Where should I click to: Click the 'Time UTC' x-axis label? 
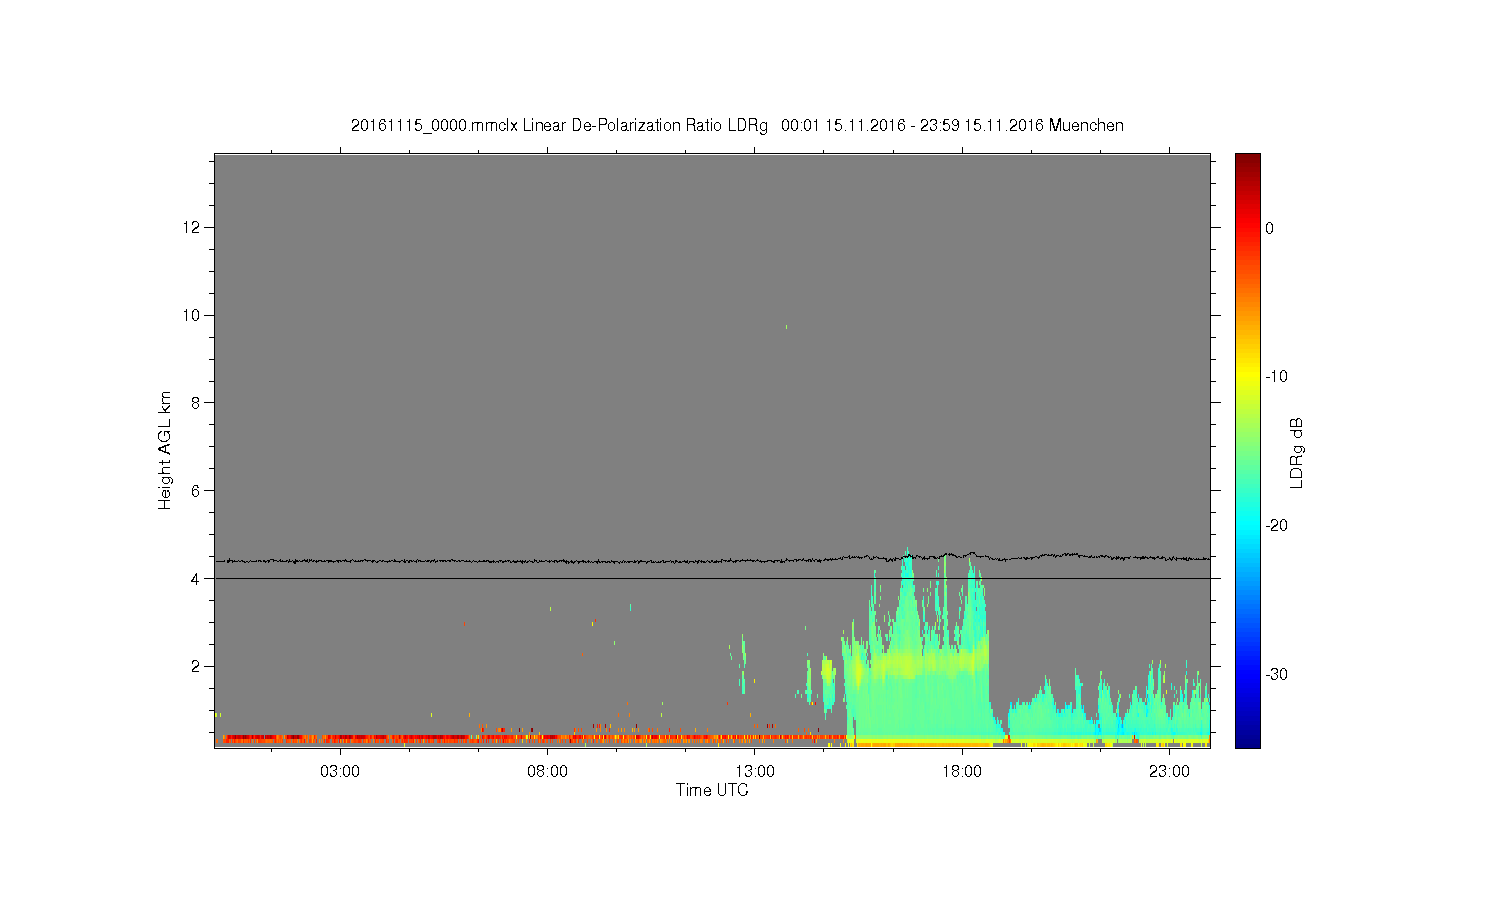(712, 790)
